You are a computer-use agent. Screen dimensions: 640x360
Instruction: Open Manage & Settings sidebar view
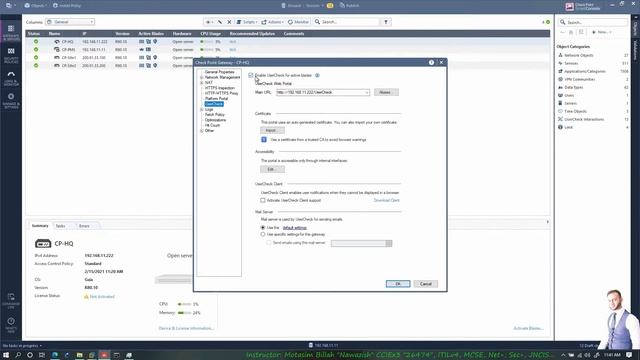[11, 100]
